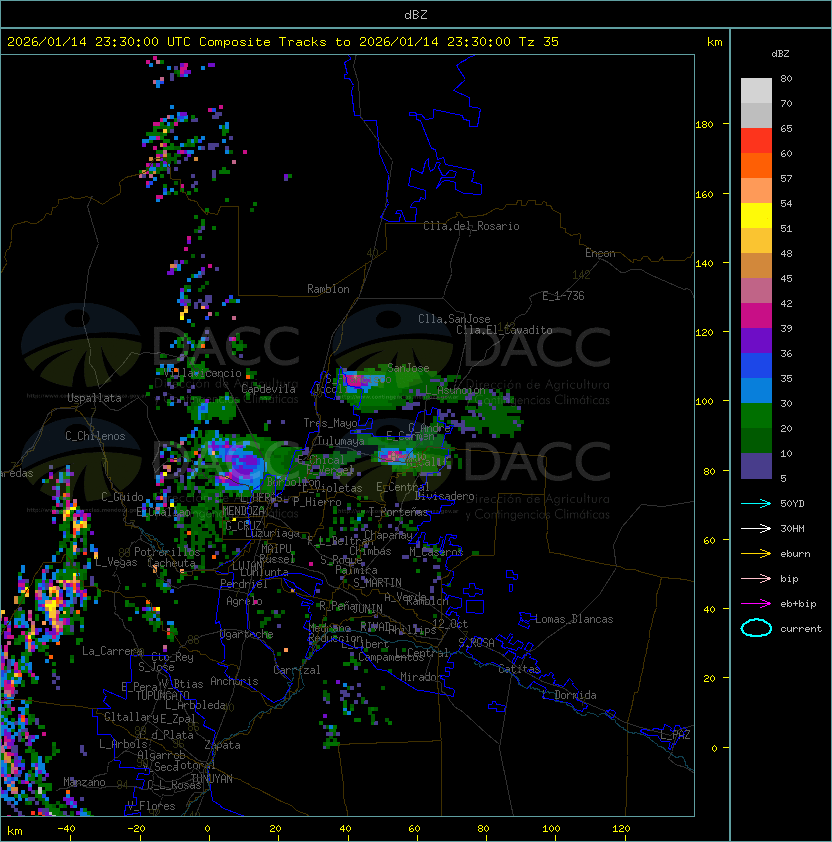
Task: Click the 'Cila.SanJose' place label
Action: point(454,319)
